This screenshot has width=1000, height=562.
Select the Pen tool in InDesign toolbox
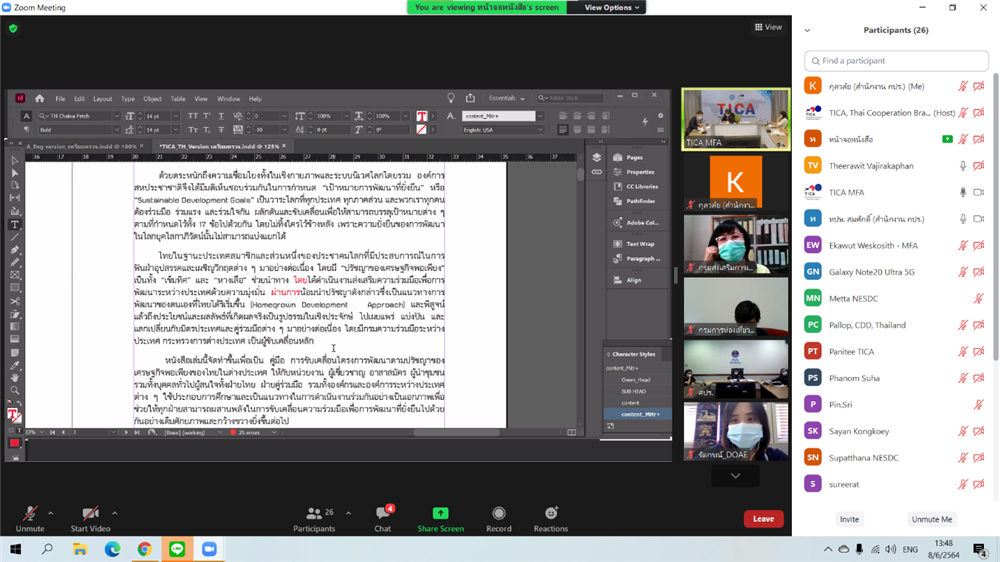tap(15, 249)
